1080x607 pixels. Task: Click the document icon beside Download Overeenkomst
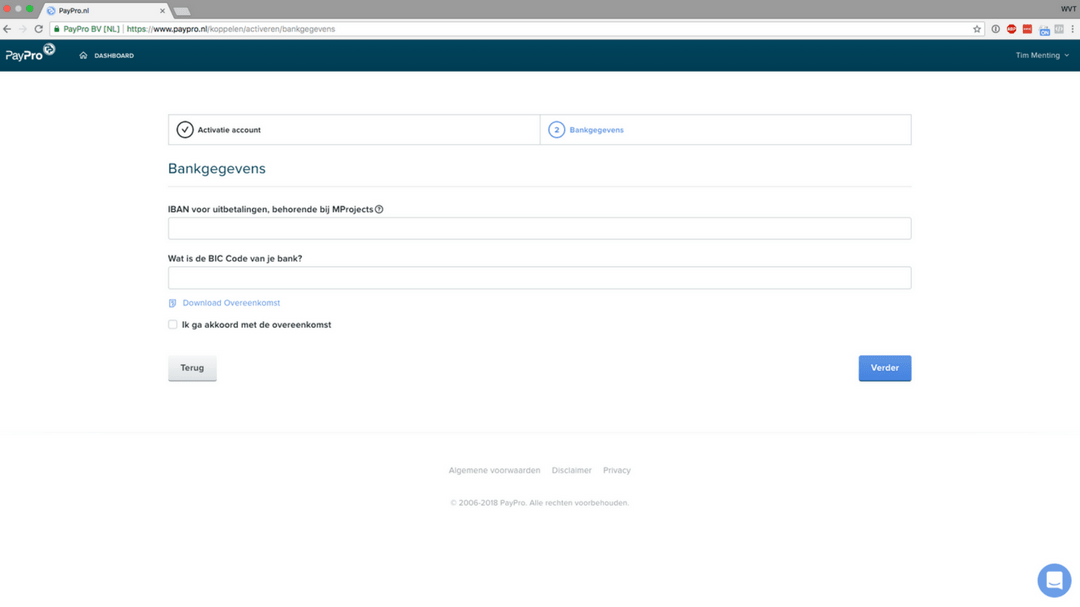(x=172, y=303)
